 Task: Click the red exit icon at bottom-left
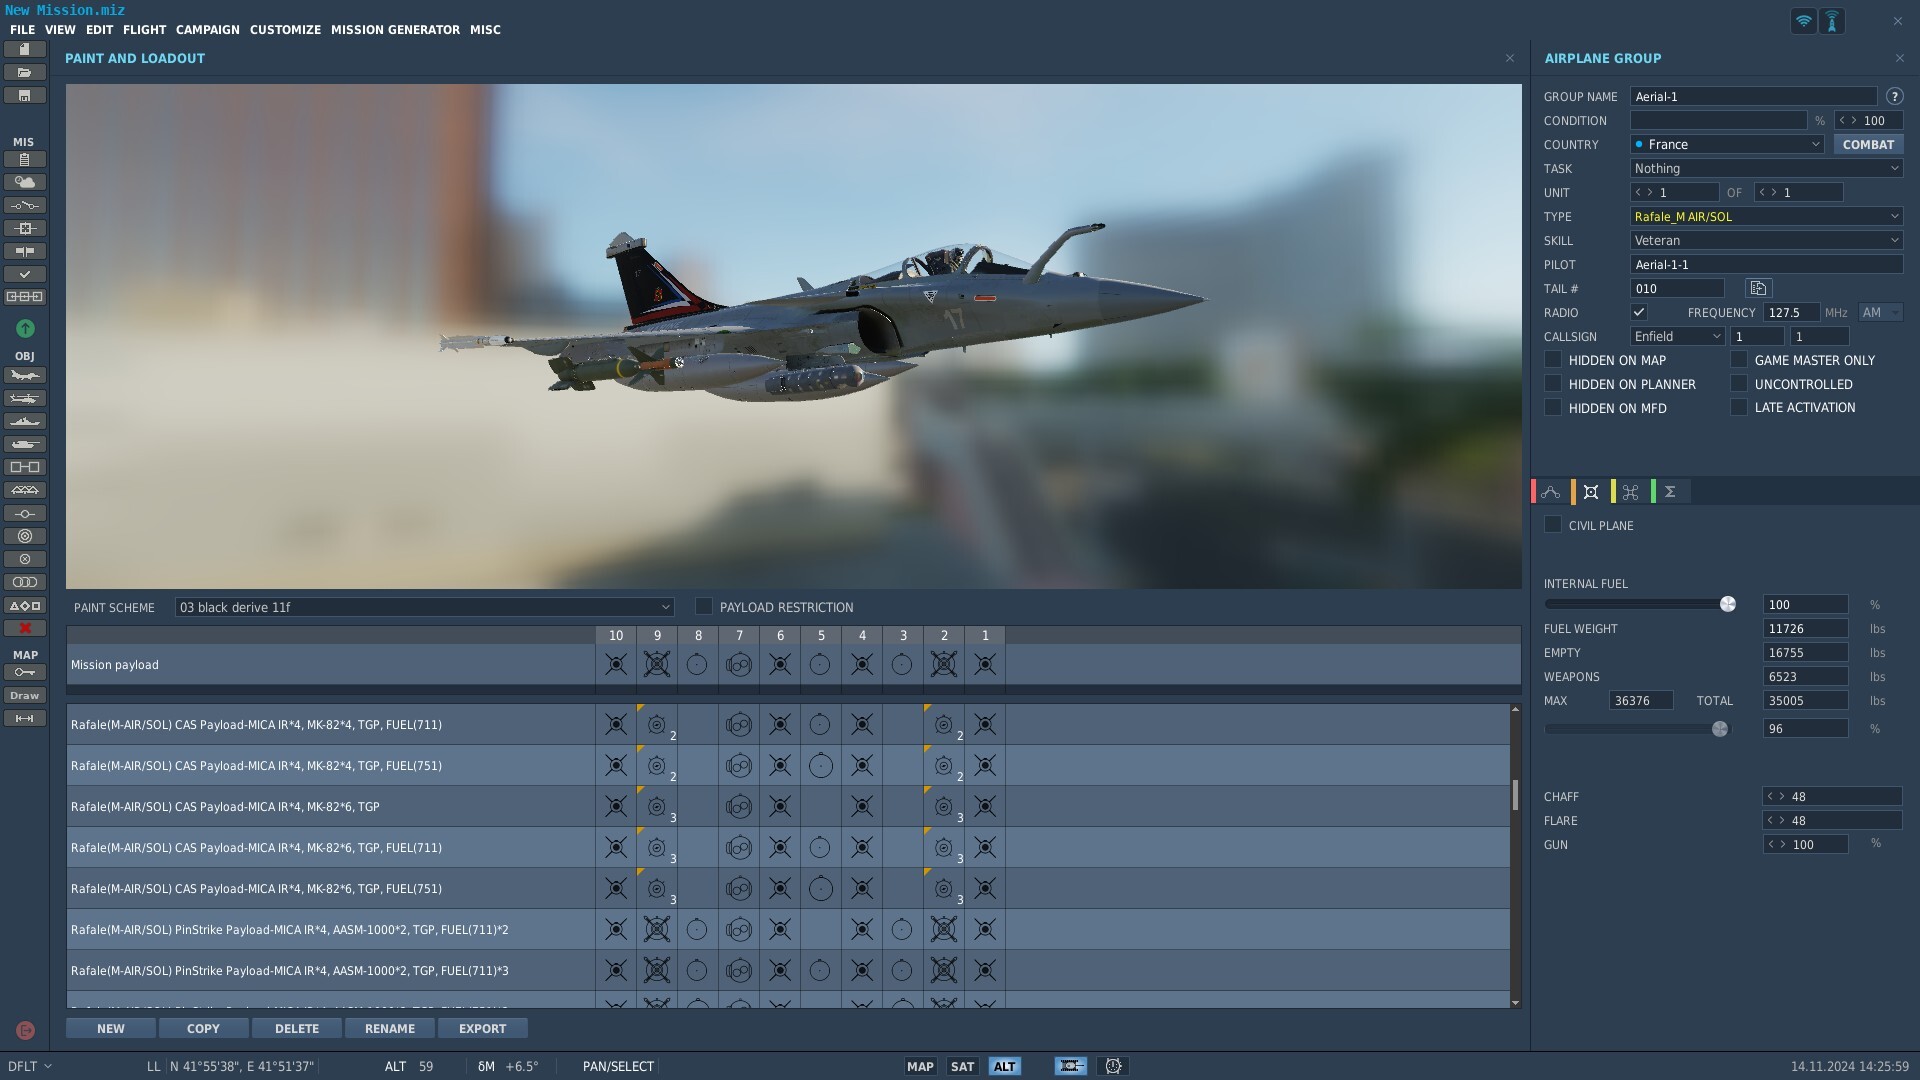coord(25,1030)
